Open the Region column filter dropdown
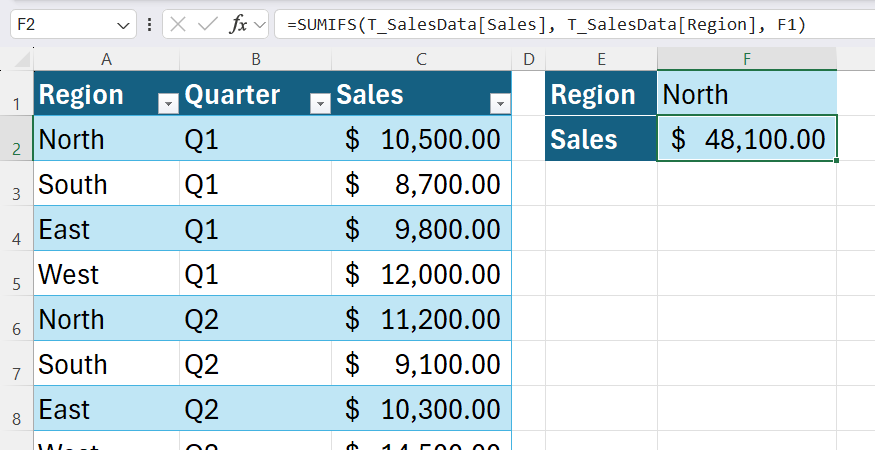This screenshot has width=875, height=450. point(168,103)
